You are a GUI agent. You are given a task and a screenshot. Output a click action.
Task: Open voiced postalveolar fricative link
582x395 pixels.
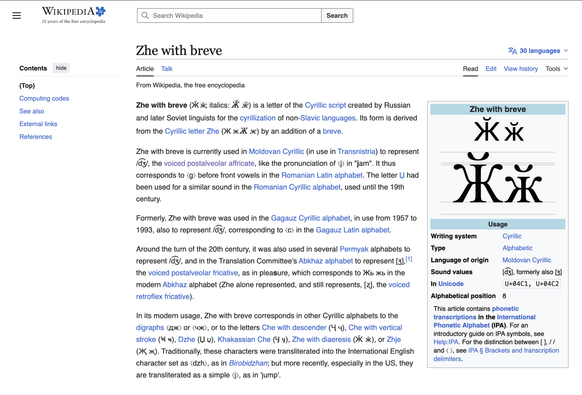[193, 273]
